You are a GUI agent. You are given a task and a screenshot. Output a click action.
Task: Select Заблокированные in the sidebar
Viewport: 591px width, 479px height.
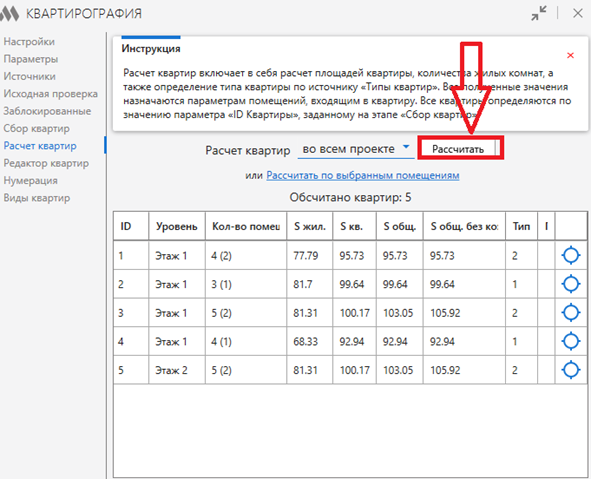point(47,111)
